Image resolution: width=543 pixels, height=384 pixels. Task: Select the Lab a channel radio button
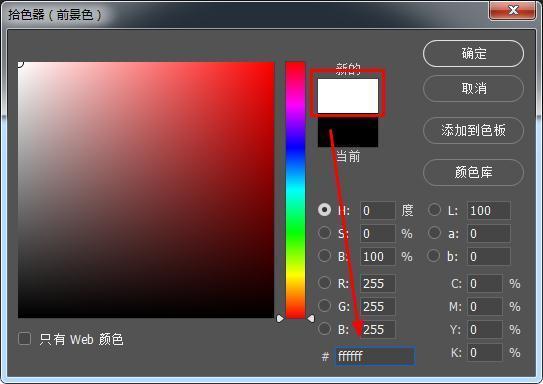(434, 233)
